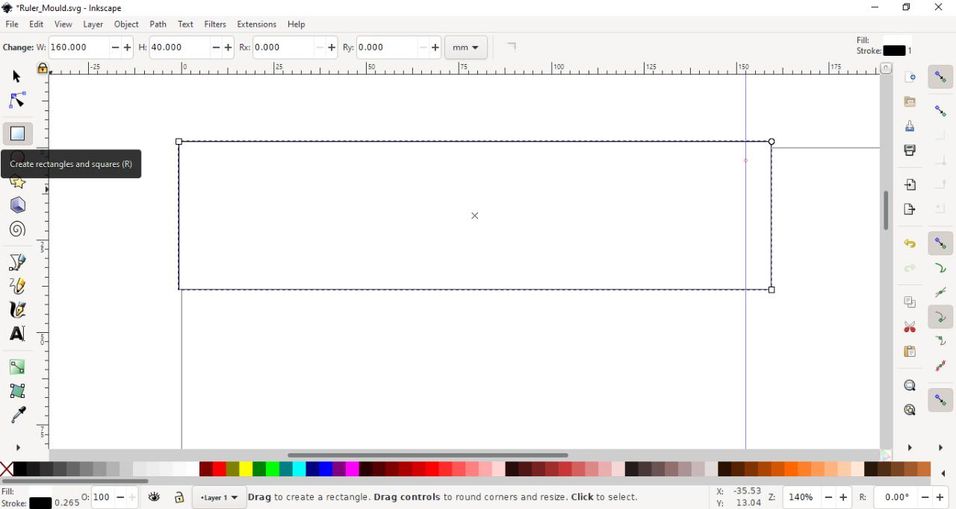Select the 3D box tool

point(17,205)
